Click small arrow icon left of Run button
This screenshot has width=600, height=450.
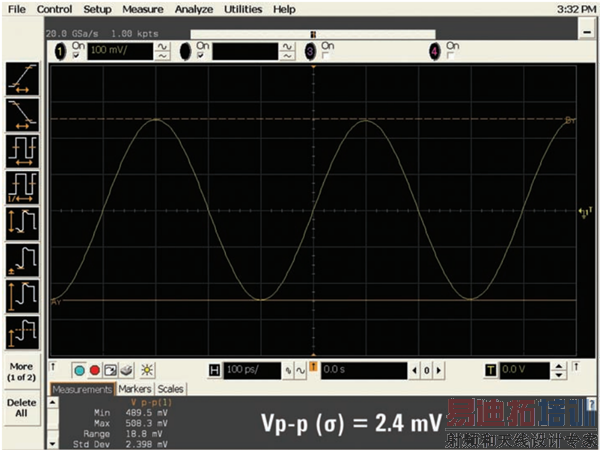54,367
